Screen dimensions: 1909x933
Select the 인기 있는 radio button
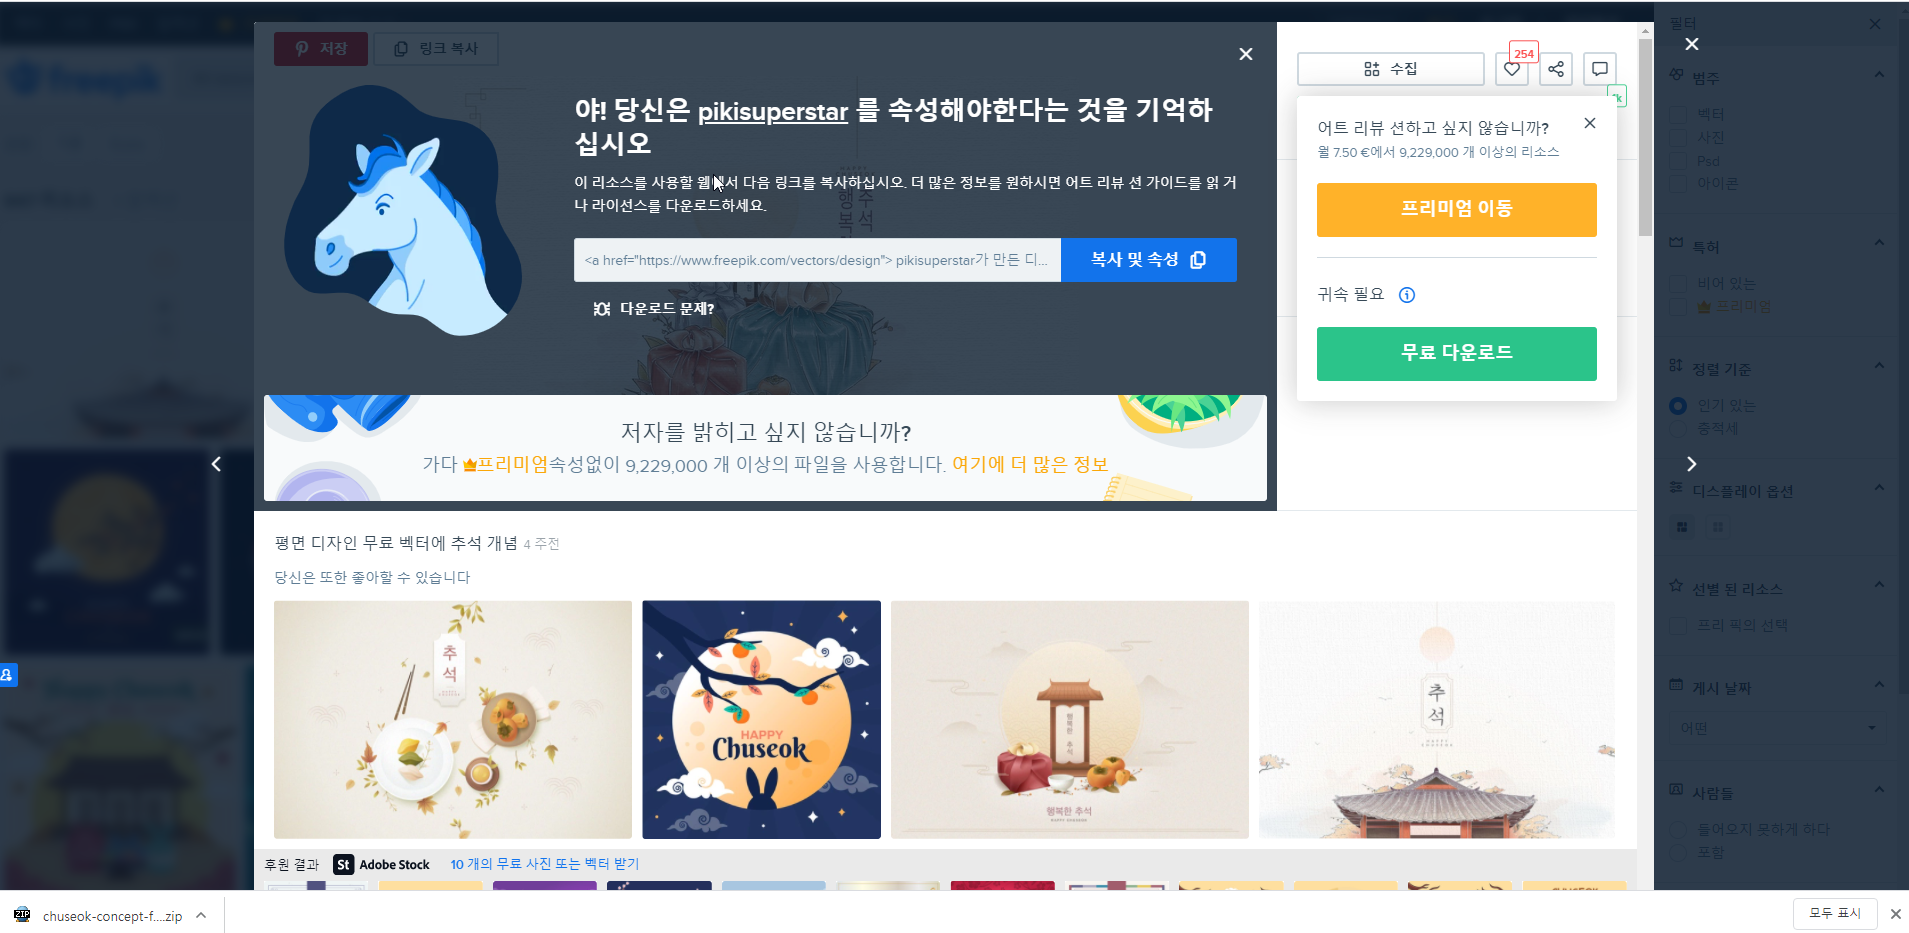[x=1678, y=406]
